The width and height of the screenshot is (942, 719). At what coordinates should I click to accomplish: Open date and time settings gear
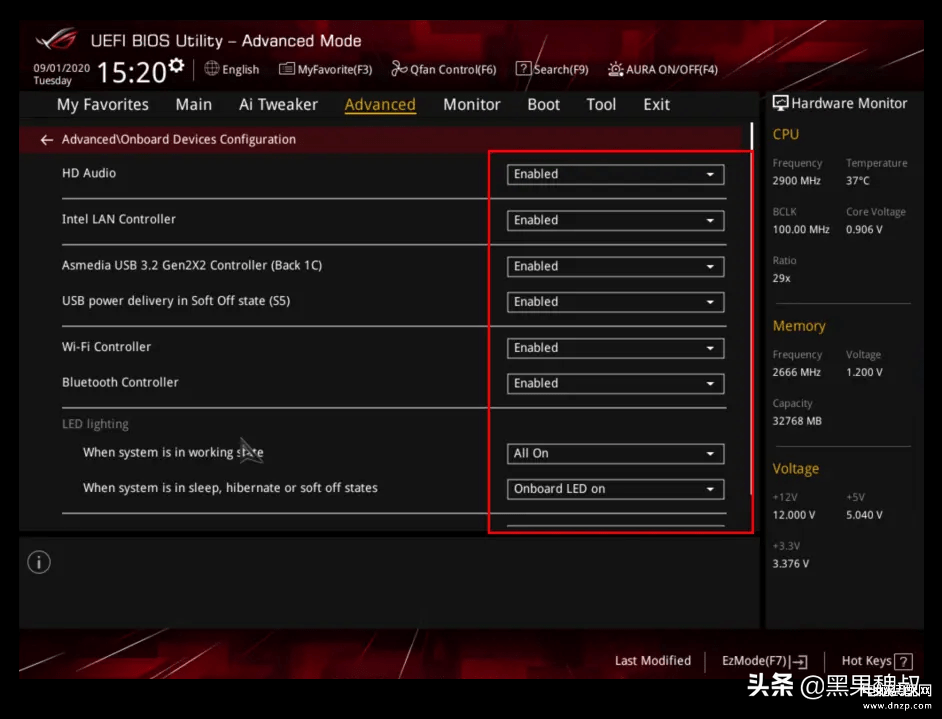point(176,65)
